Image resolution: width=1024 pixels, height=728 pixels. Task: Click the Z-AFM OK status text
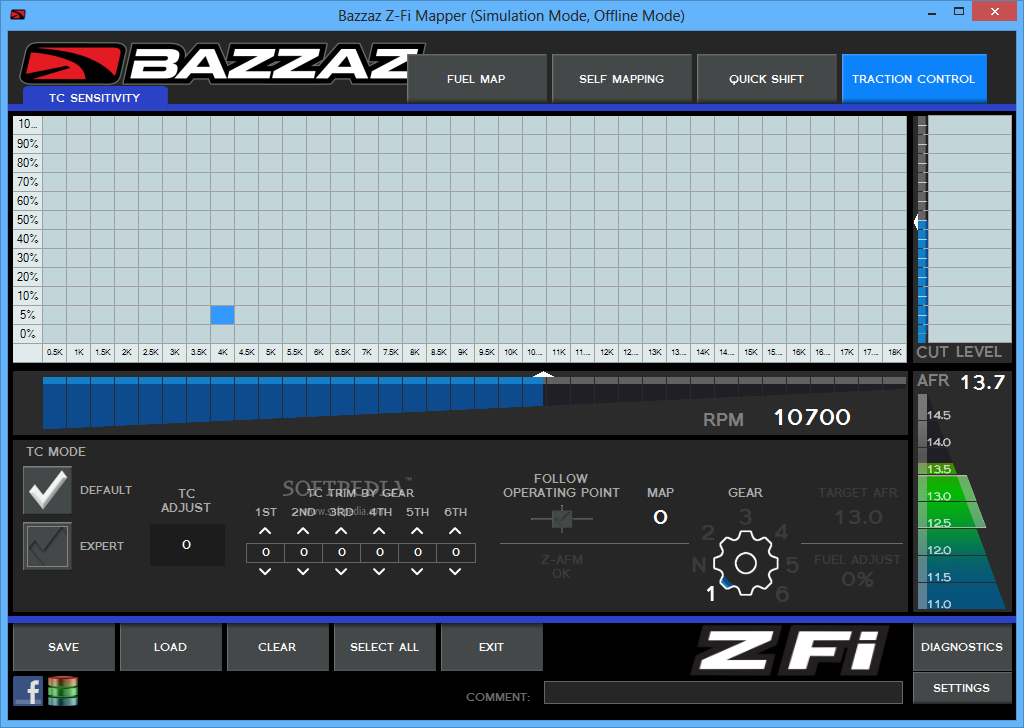click(562, 567)
